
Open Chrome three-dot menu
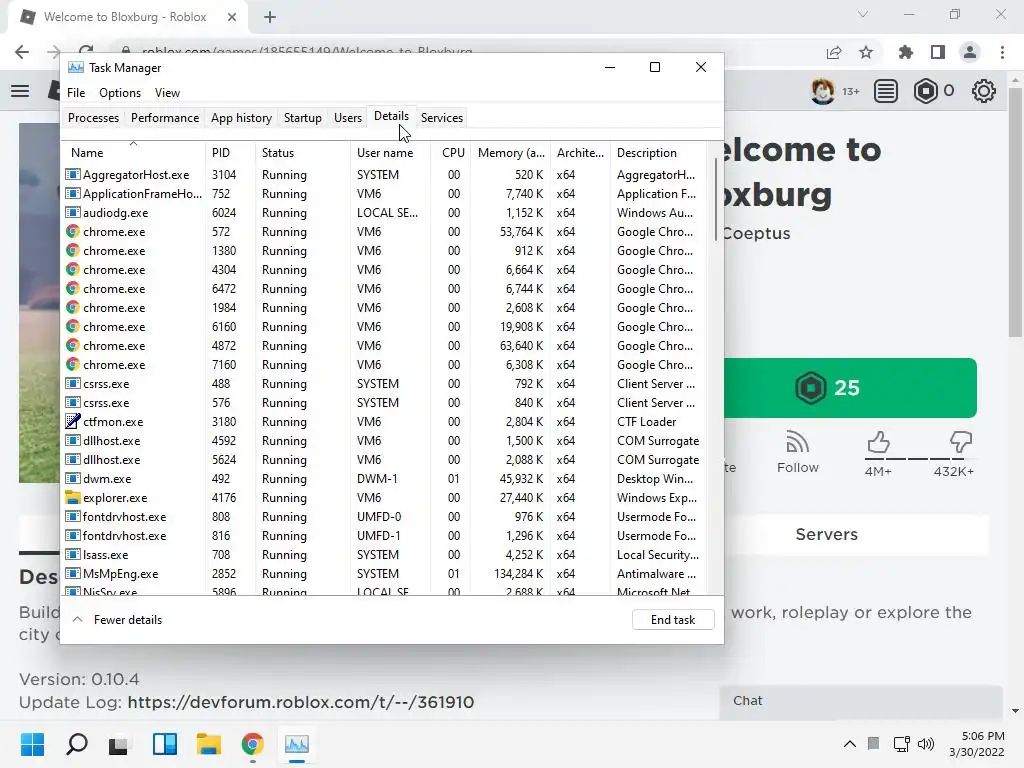(x=1002, y=52)
